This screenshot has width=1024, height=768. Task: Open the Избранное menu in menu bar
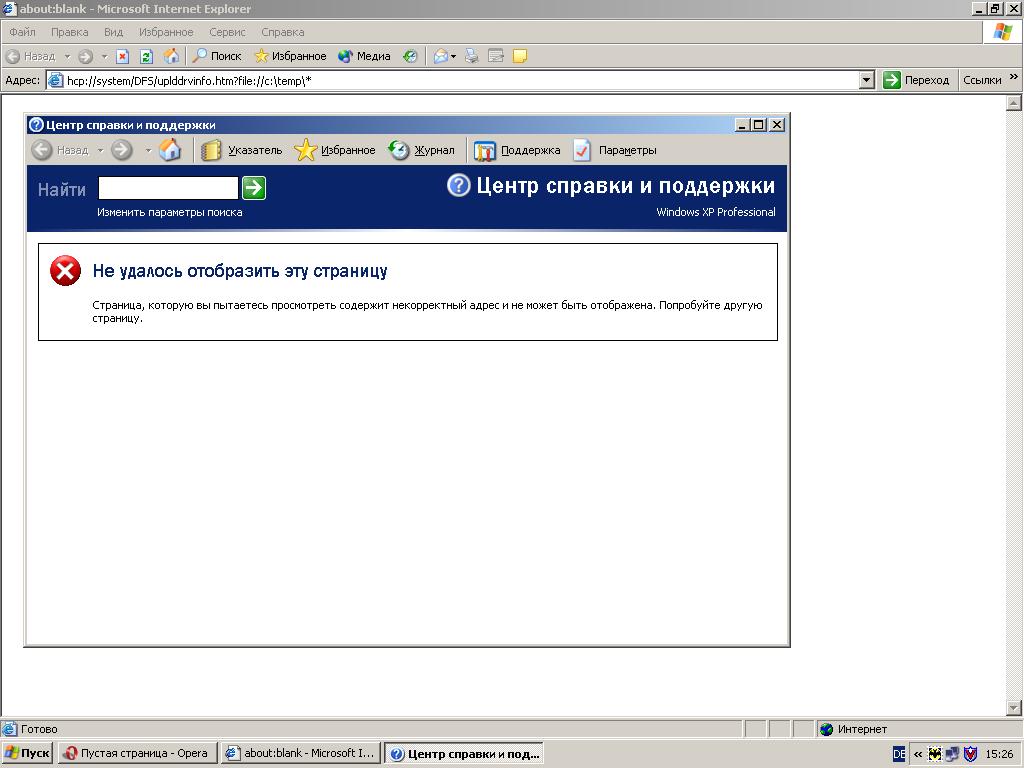[166, 32]
